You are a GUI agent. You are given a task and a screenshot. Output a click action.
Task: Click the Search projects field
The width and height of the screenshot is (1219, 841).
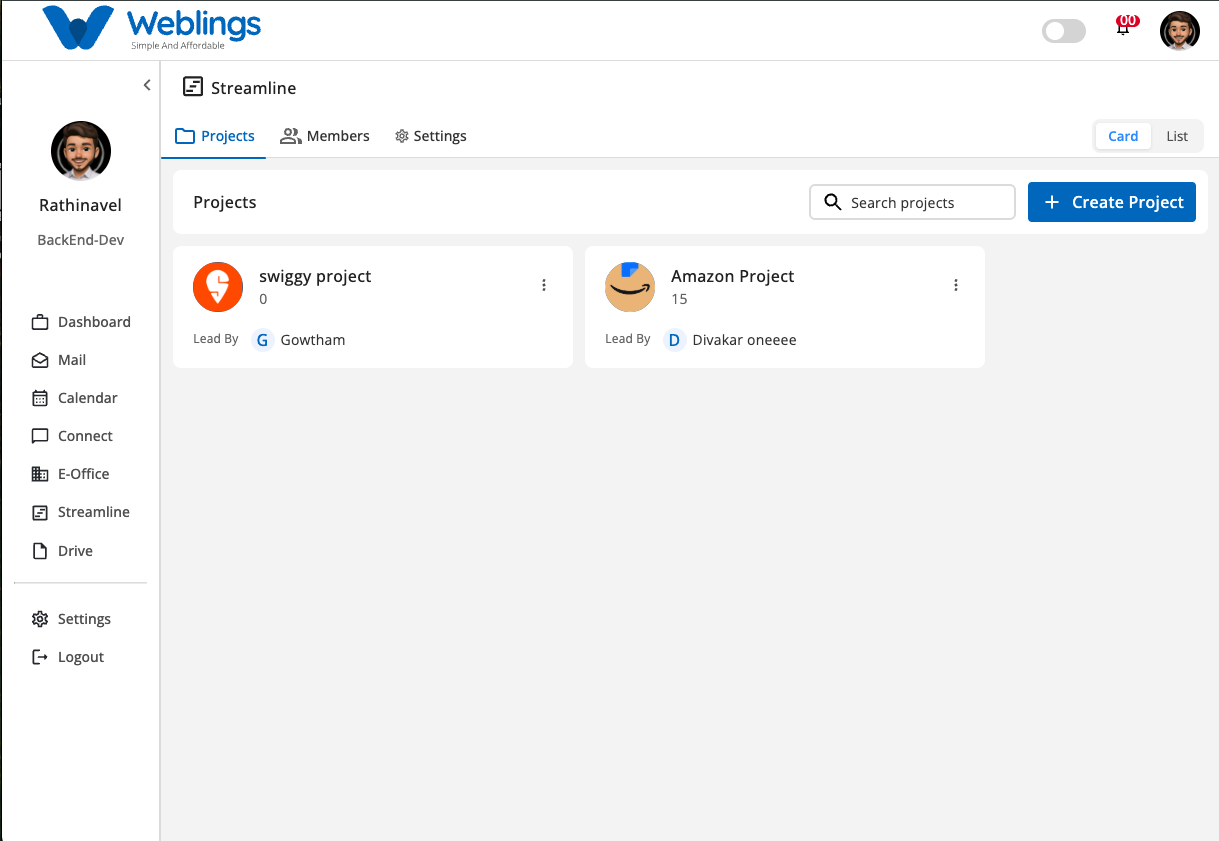tap(912, 202)
